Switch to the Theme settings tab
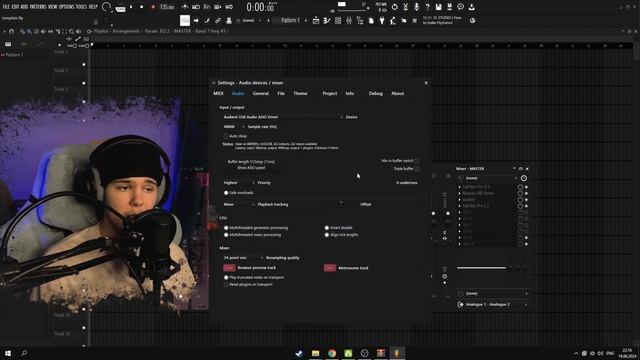This screenshot has height=360, width=640. pos(300,93)
